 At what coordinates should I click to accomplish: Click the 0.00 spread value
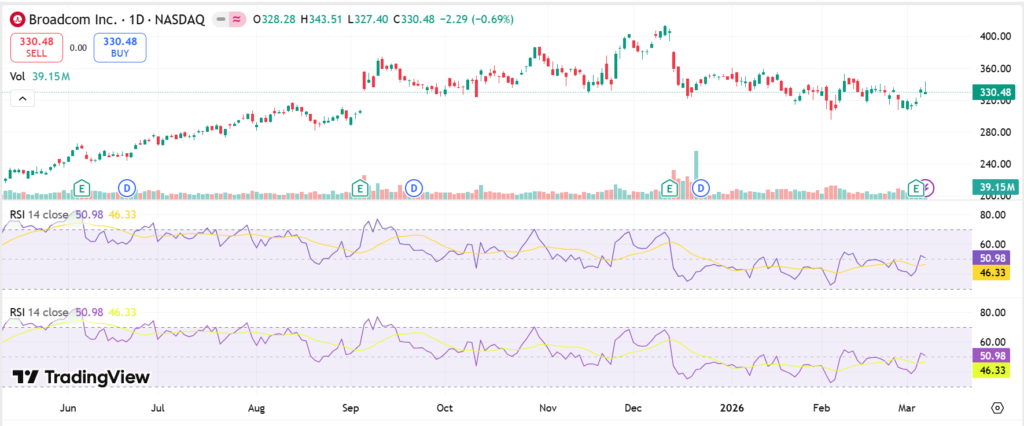click(78, 47)
